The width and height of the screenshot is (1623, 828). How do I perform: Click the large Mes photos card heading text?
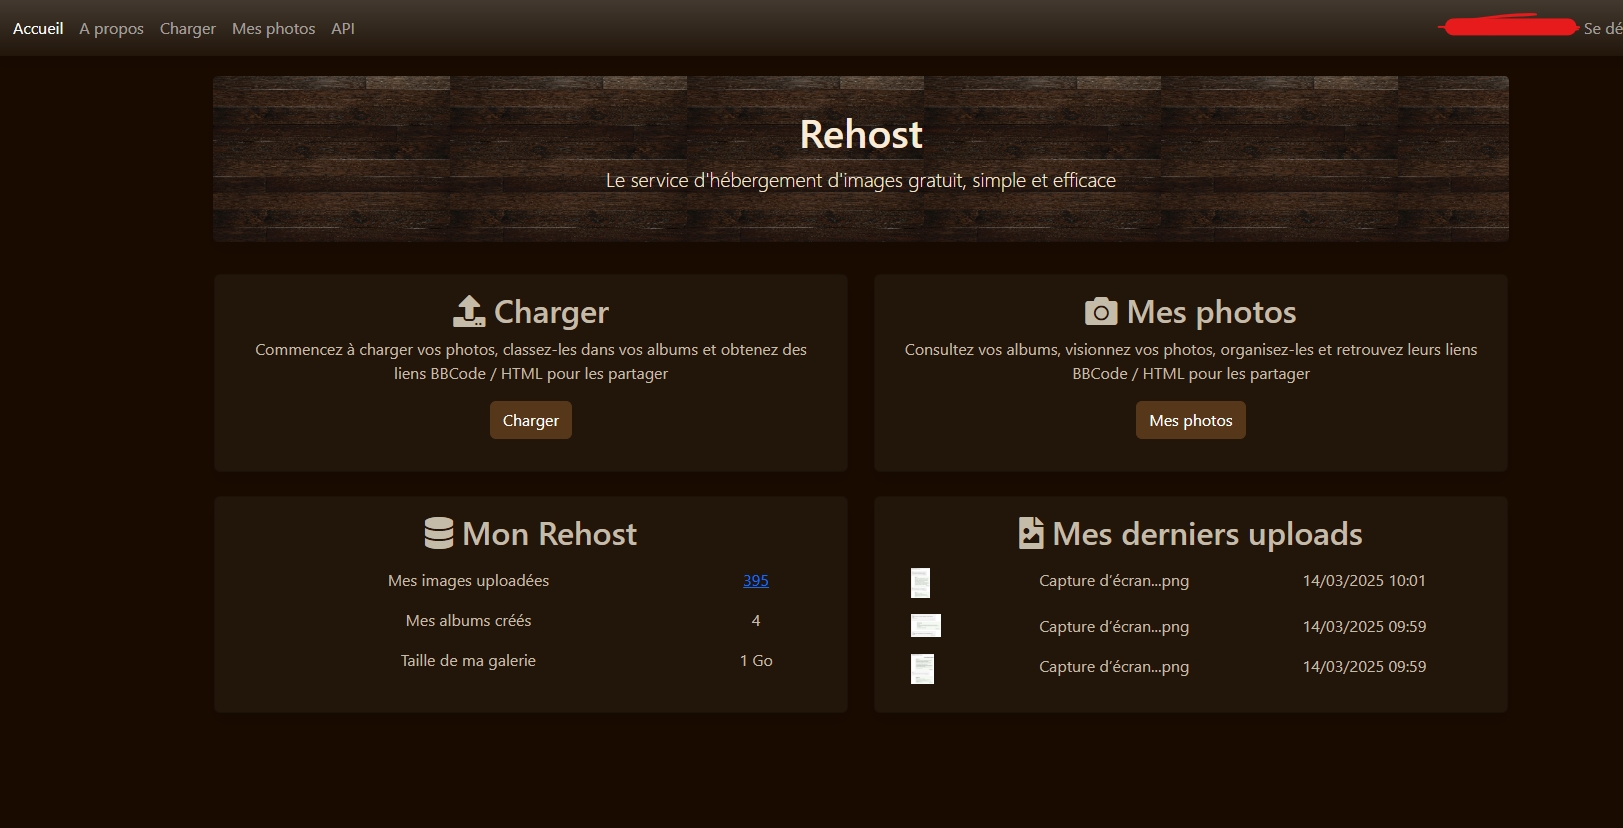[x=1211, y=312]
